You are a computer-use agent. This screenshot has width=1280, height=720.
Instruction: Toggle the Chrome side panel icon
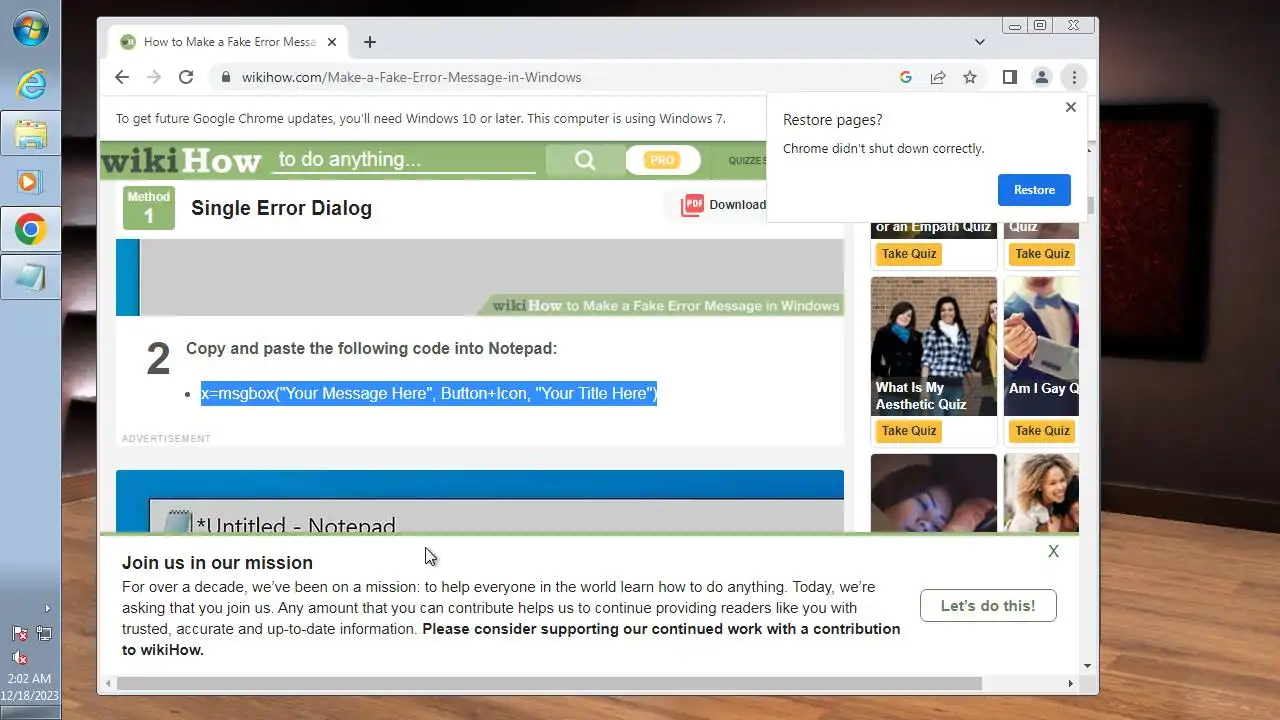1010,77
